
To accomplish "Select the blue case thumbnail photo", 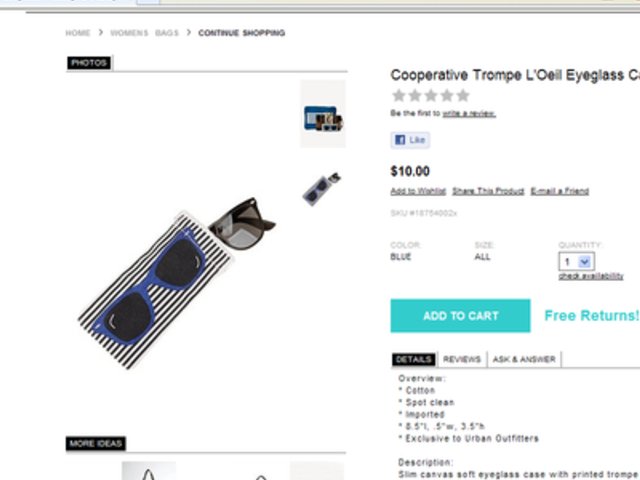I will click(323, 114).
